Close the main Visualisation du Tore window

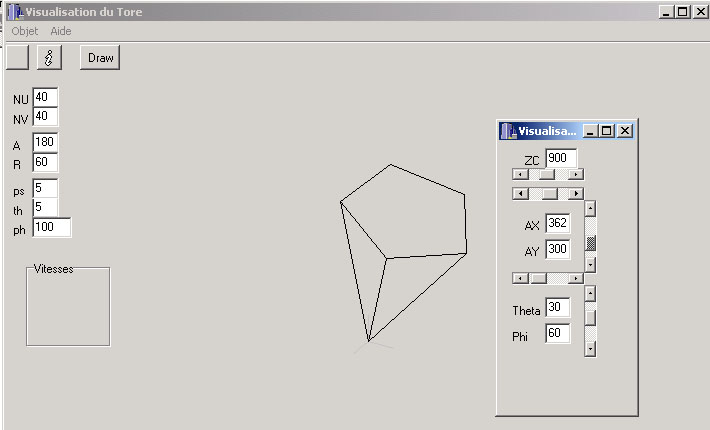(x=700, y=12)
